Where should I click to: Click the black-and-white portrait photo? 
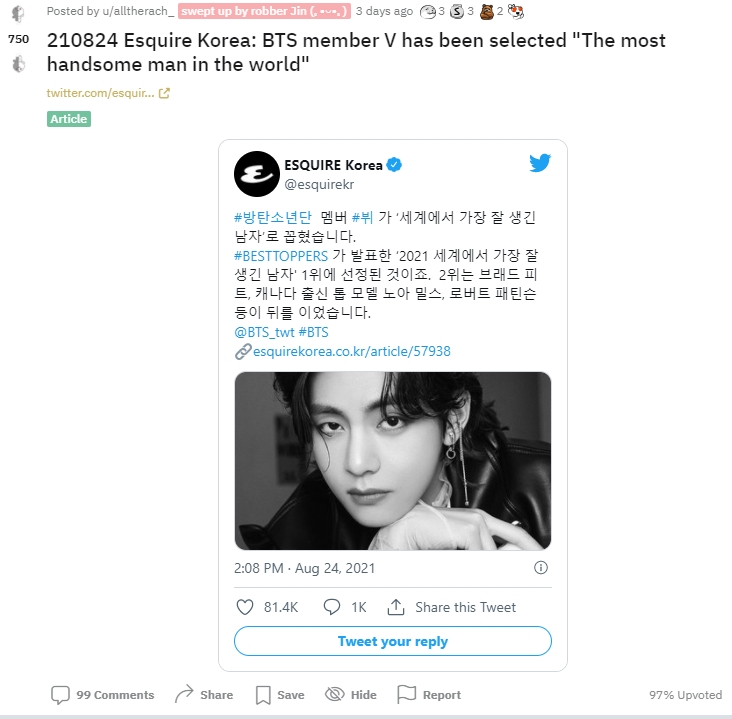click(x=393, y=461)
